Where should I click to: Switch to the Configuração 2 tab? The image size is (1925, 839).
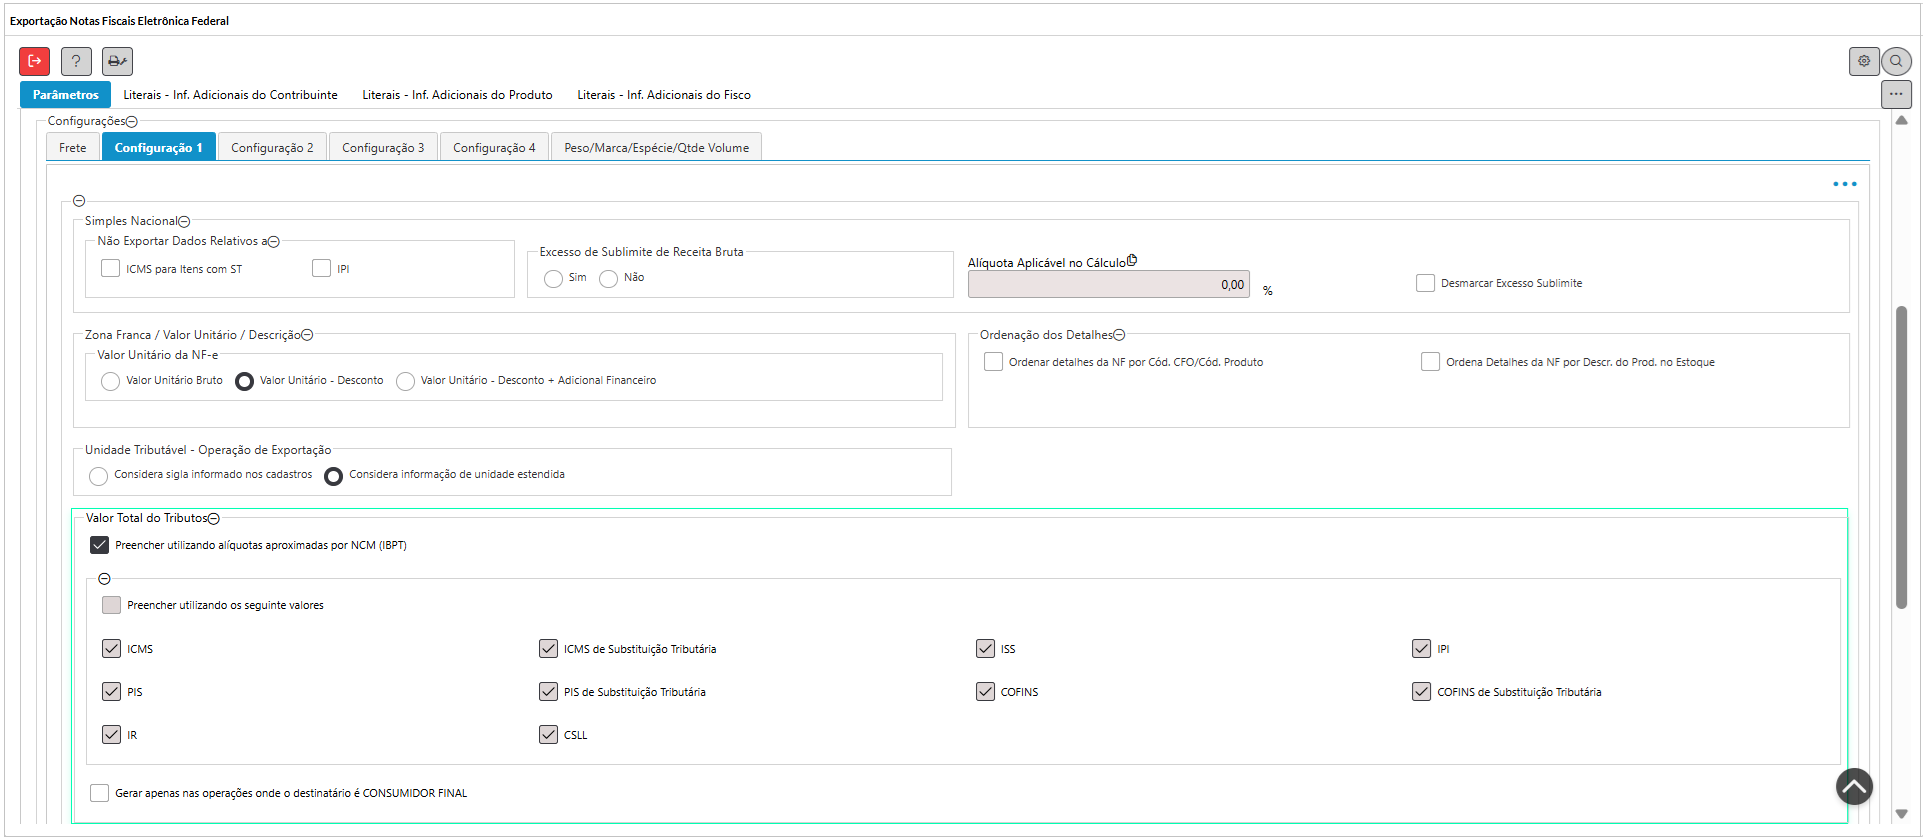(272, 147)
